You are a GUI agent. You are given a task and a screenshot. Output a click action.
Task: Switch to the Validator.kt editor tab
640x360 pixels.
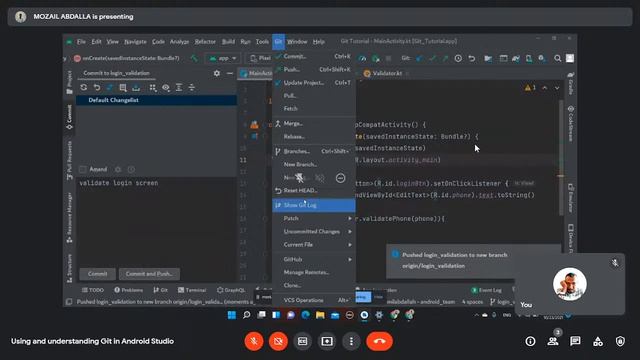(383, 73)
